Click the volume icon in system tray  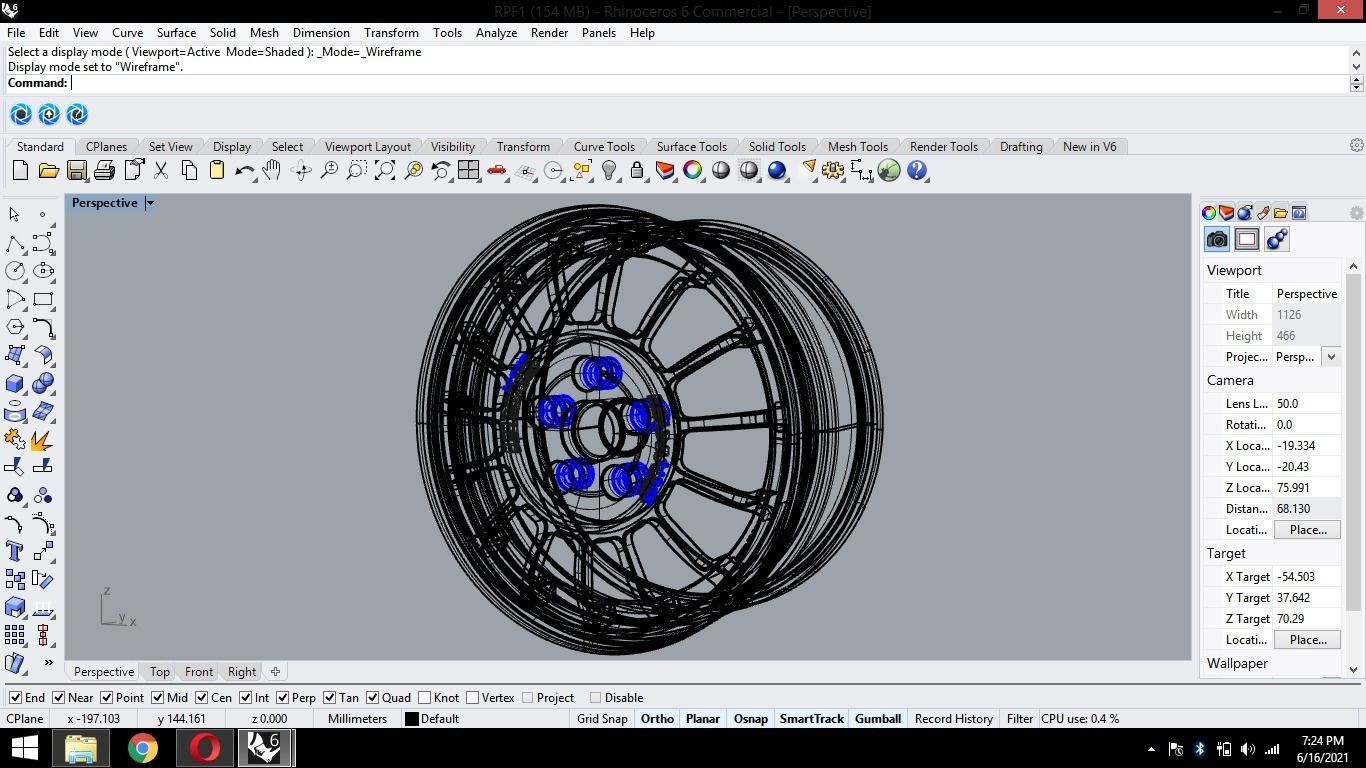tap(1247, 749)
